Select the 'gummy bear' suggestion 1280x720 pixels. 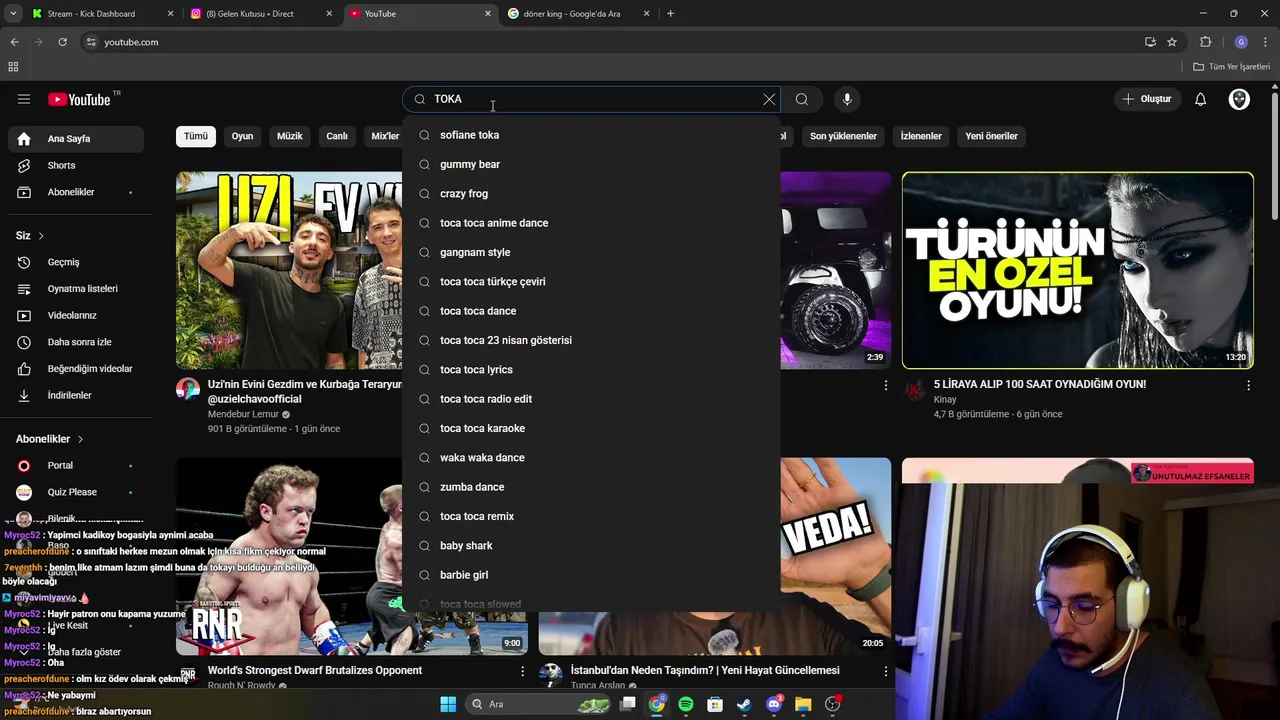(x=591, y=164)
